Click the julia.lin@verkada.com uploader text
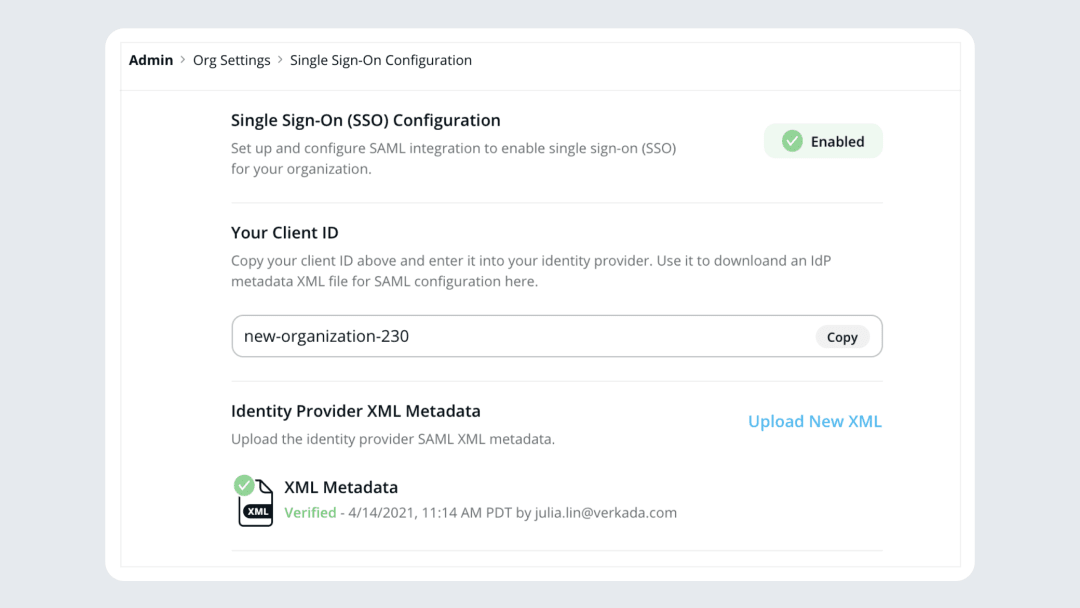This screenshot has height=608, width=1080. 605,512
